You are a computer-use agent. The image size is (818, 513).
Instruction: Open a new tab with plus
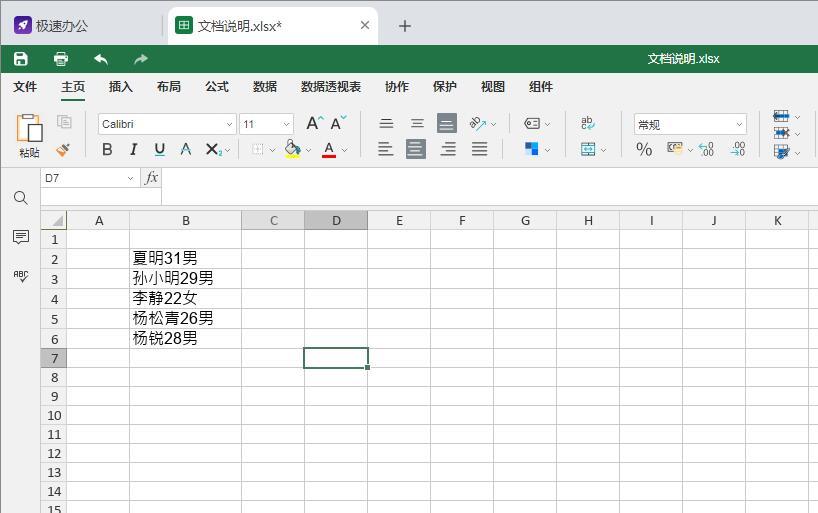404,26
